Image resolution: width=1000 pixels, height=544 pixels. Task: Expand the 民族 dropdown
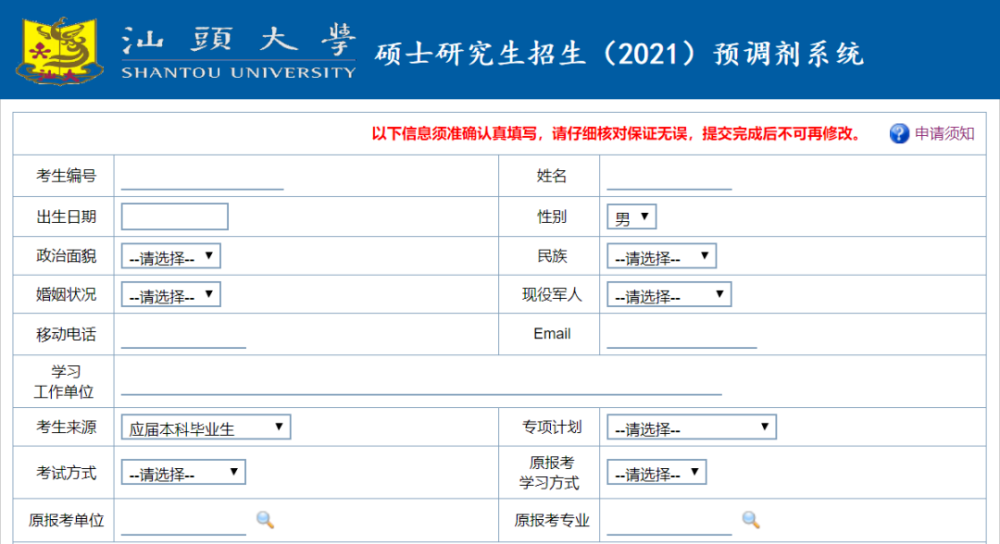pos(661,256)
